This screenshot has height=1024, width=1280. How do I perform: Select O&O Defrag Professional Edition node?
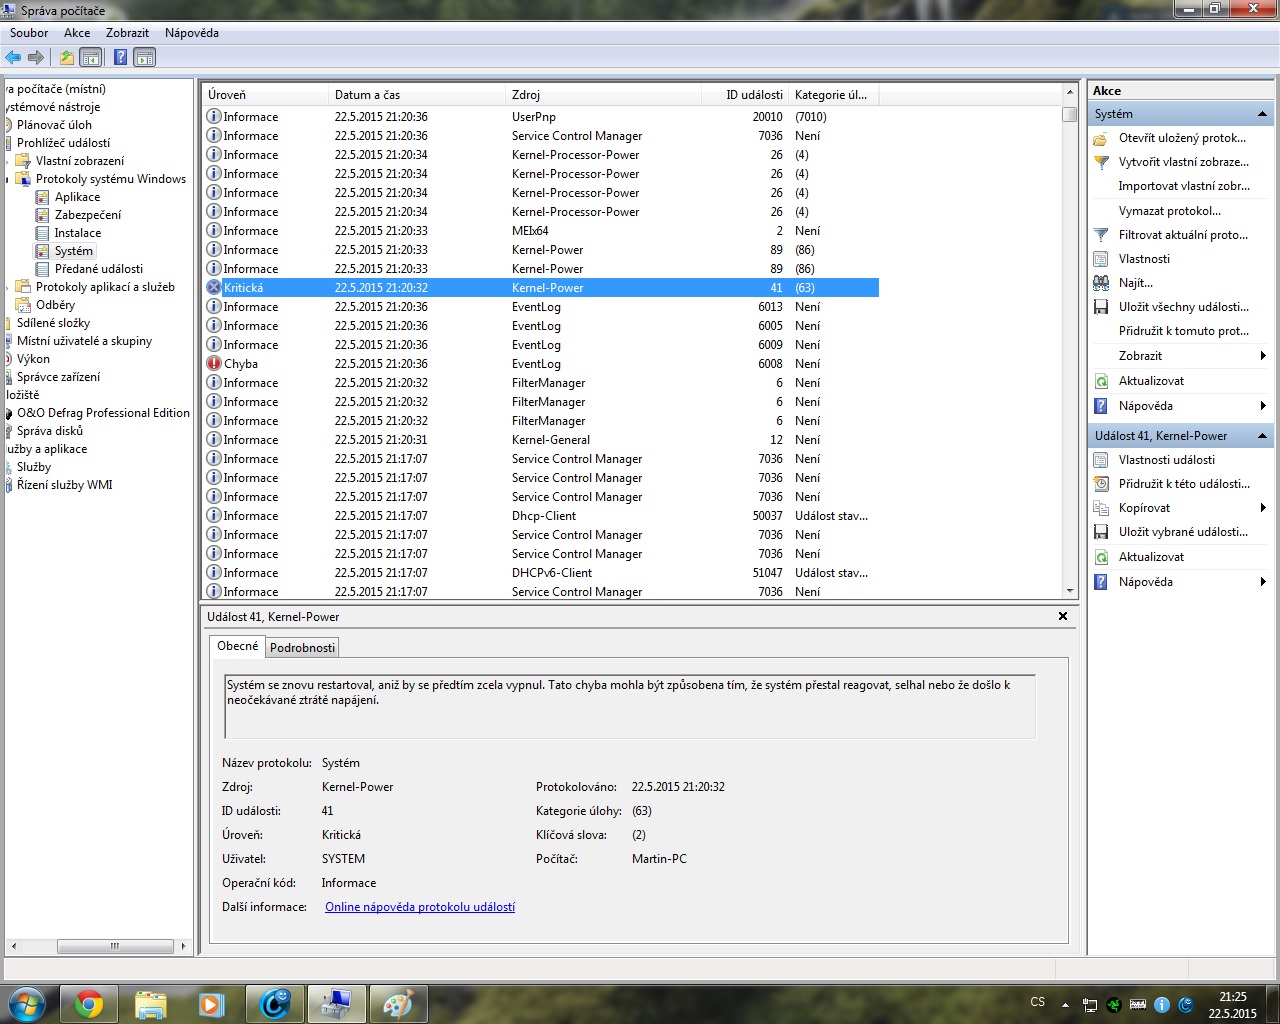tap(103, 413)
